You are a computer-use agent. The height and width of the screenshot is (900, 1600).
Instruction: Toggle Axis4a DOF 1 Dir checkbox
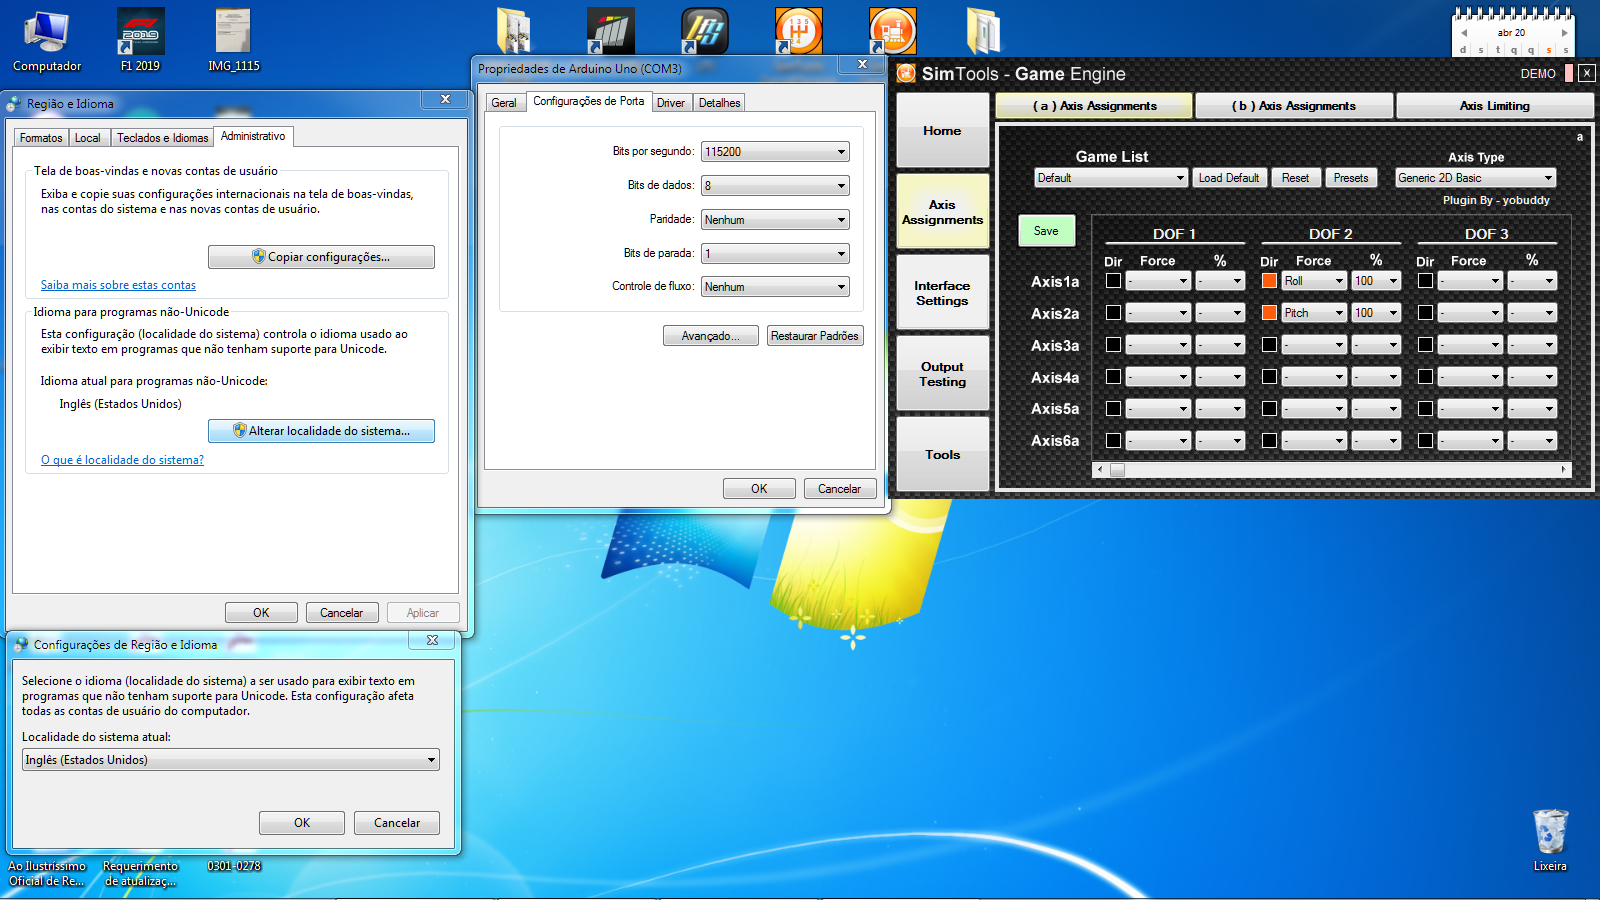[1113, 377]
